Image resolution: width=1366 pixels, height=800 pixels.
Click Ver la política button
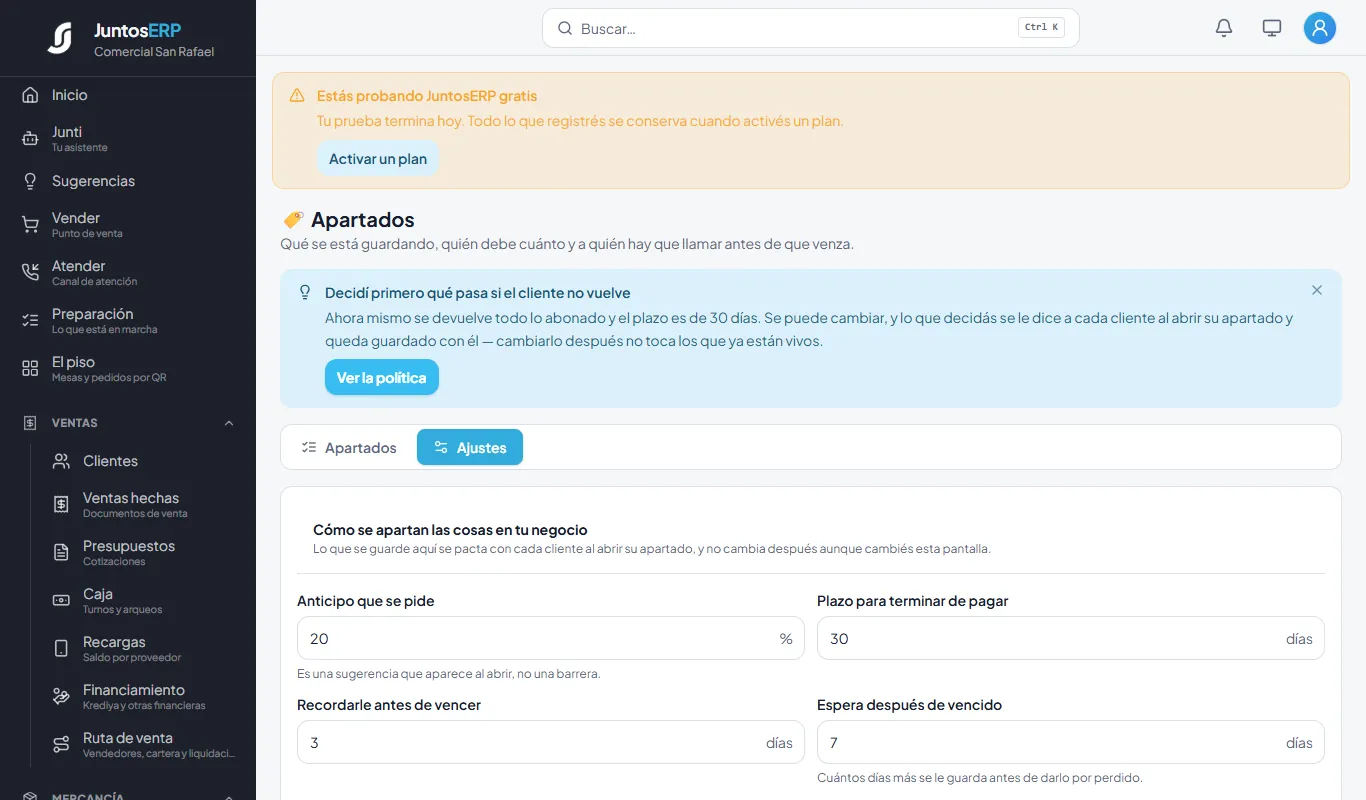pos(382,377)
